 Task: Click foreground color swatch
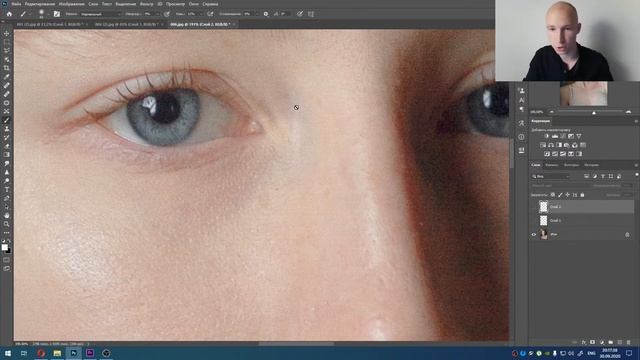[4, 247]
